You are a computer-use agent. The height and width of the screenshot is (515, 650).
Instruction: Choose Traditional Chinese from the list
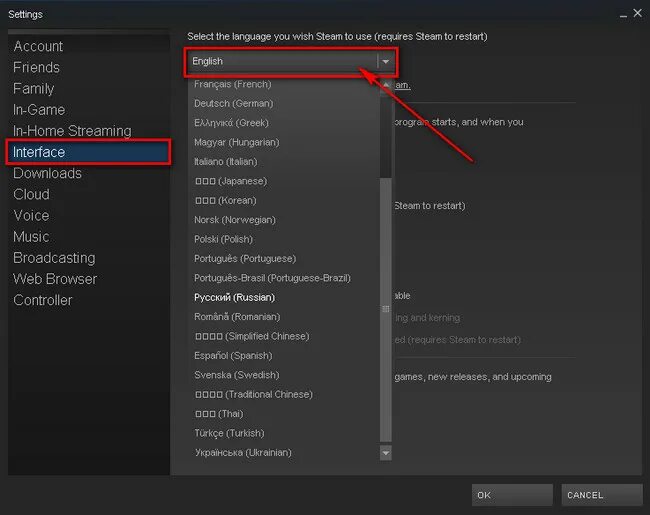click(284, 394)
